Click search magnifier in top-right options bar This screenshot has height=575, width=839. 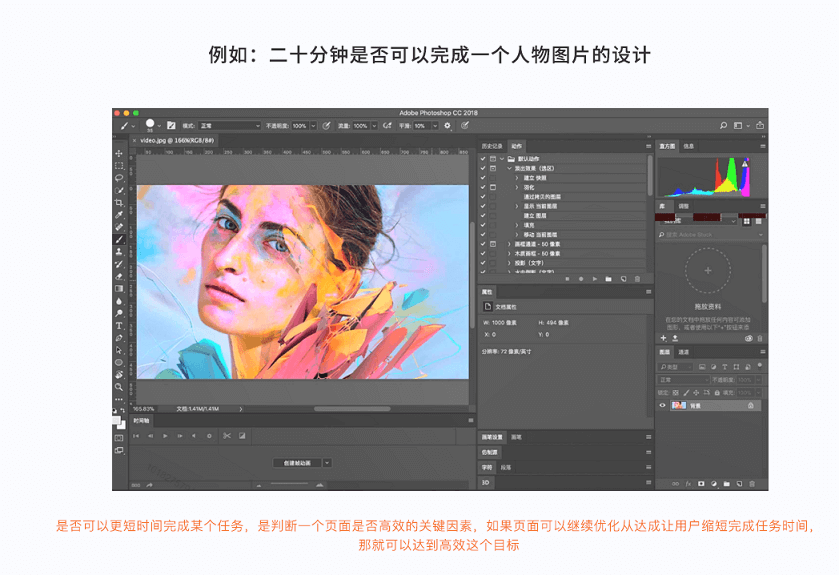[x=723, y=126]
